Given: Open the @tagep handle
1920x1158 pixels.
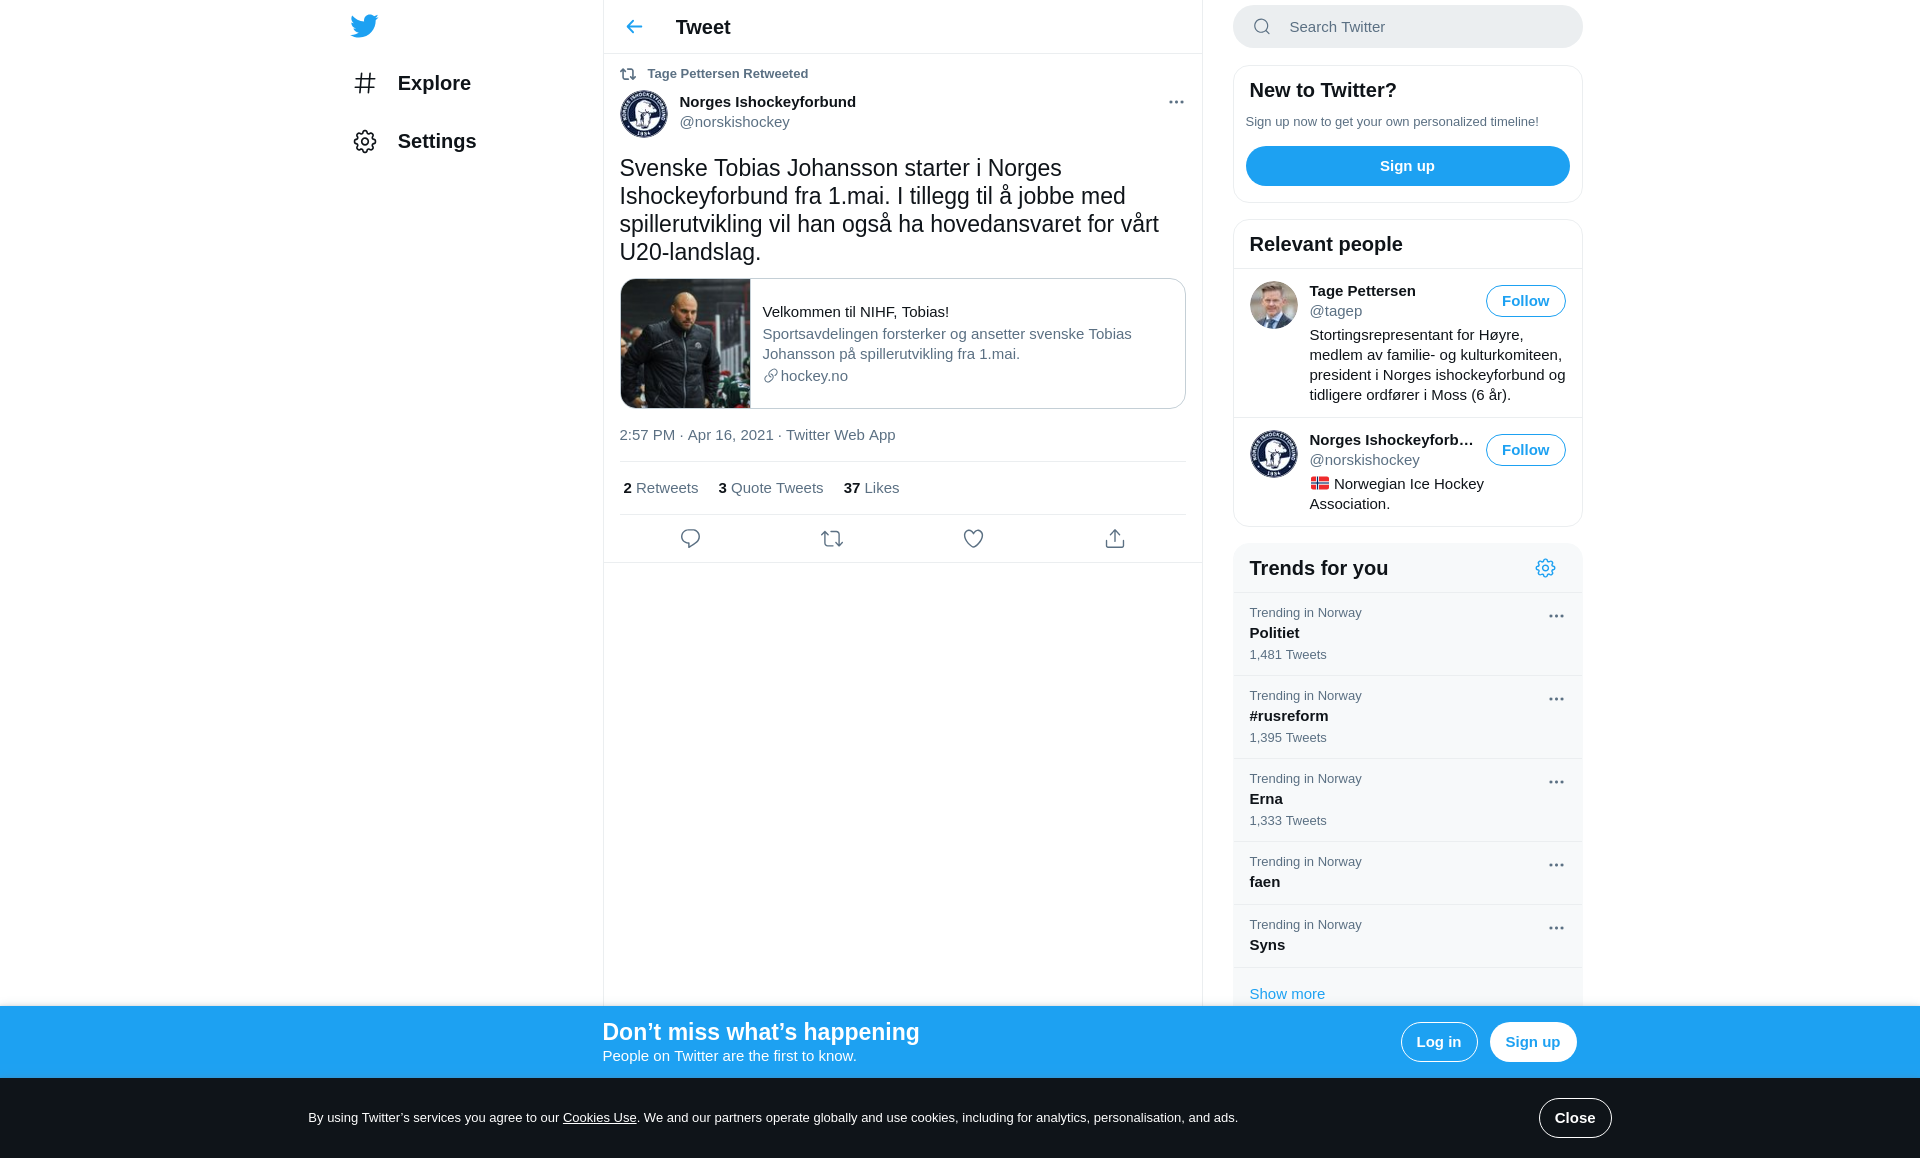Looking at the screenshot, I should tap(1335, 311).
